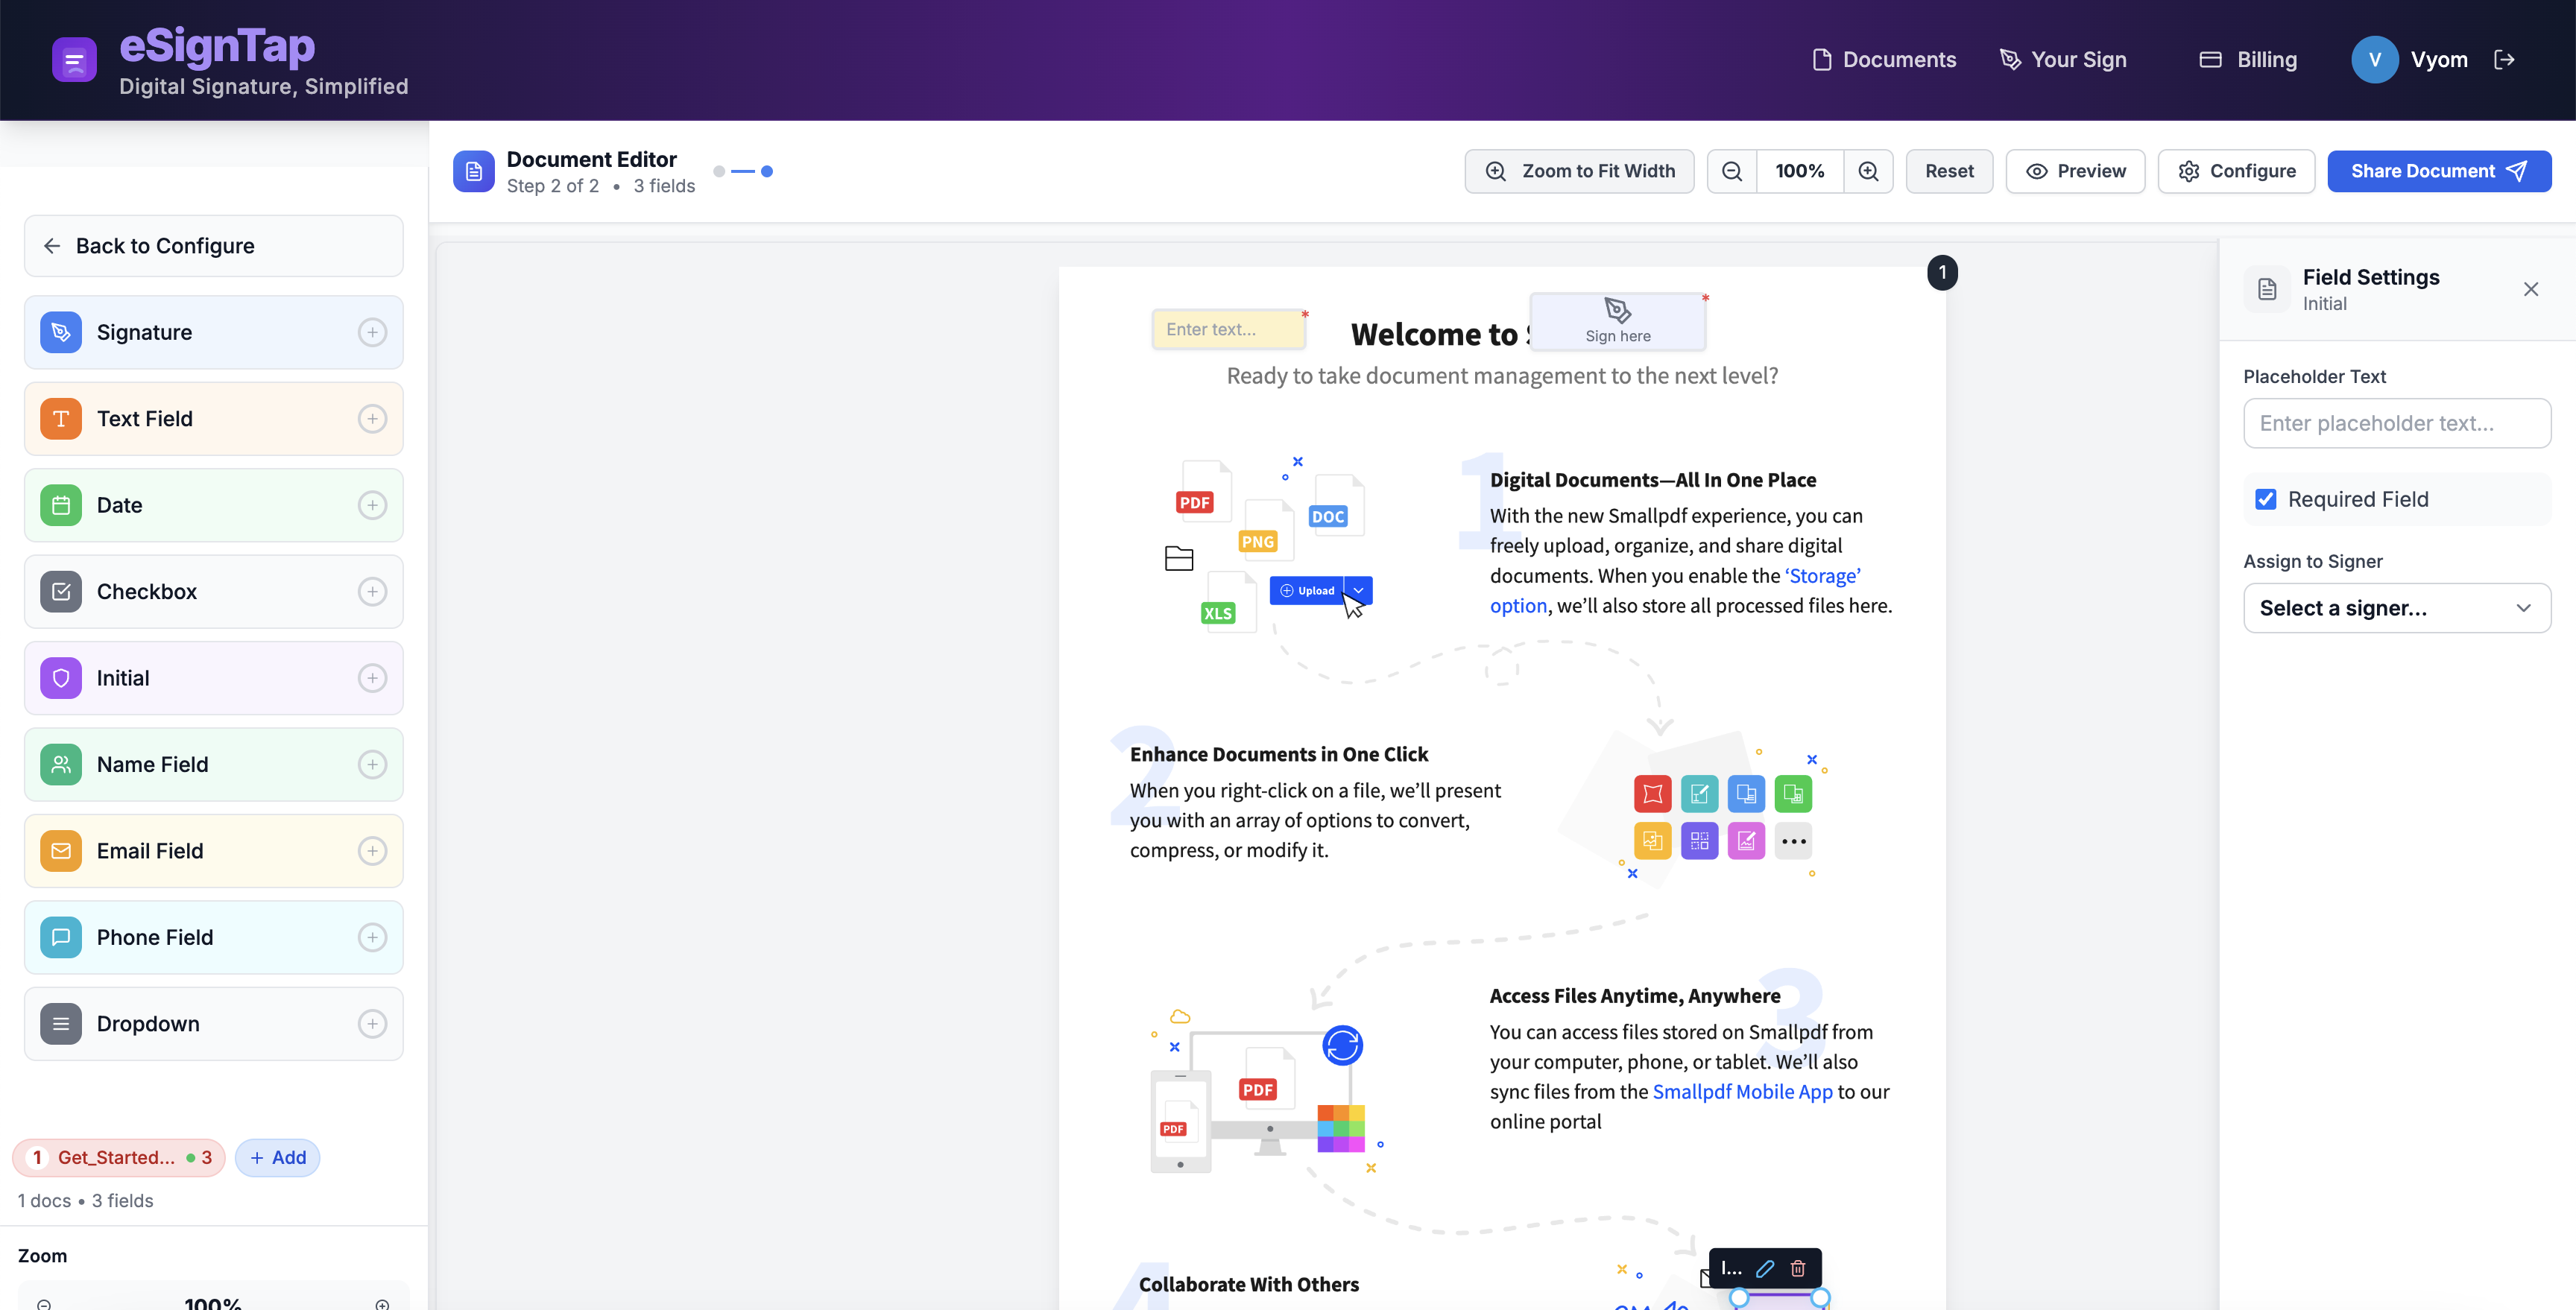Click the Vyom user avatar
This screenshot has width=2576, height=1310.
(2374, 60)
